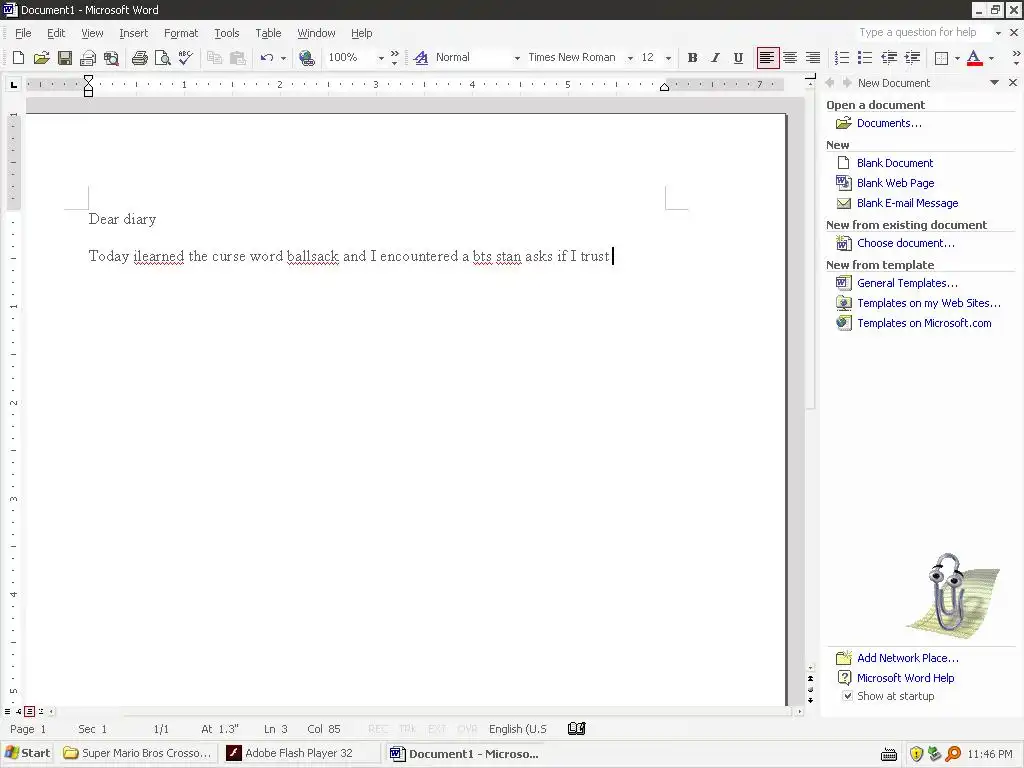Screen dimensions: 1024x768
Task: Select Align Right button
Action: coord(812,58)
